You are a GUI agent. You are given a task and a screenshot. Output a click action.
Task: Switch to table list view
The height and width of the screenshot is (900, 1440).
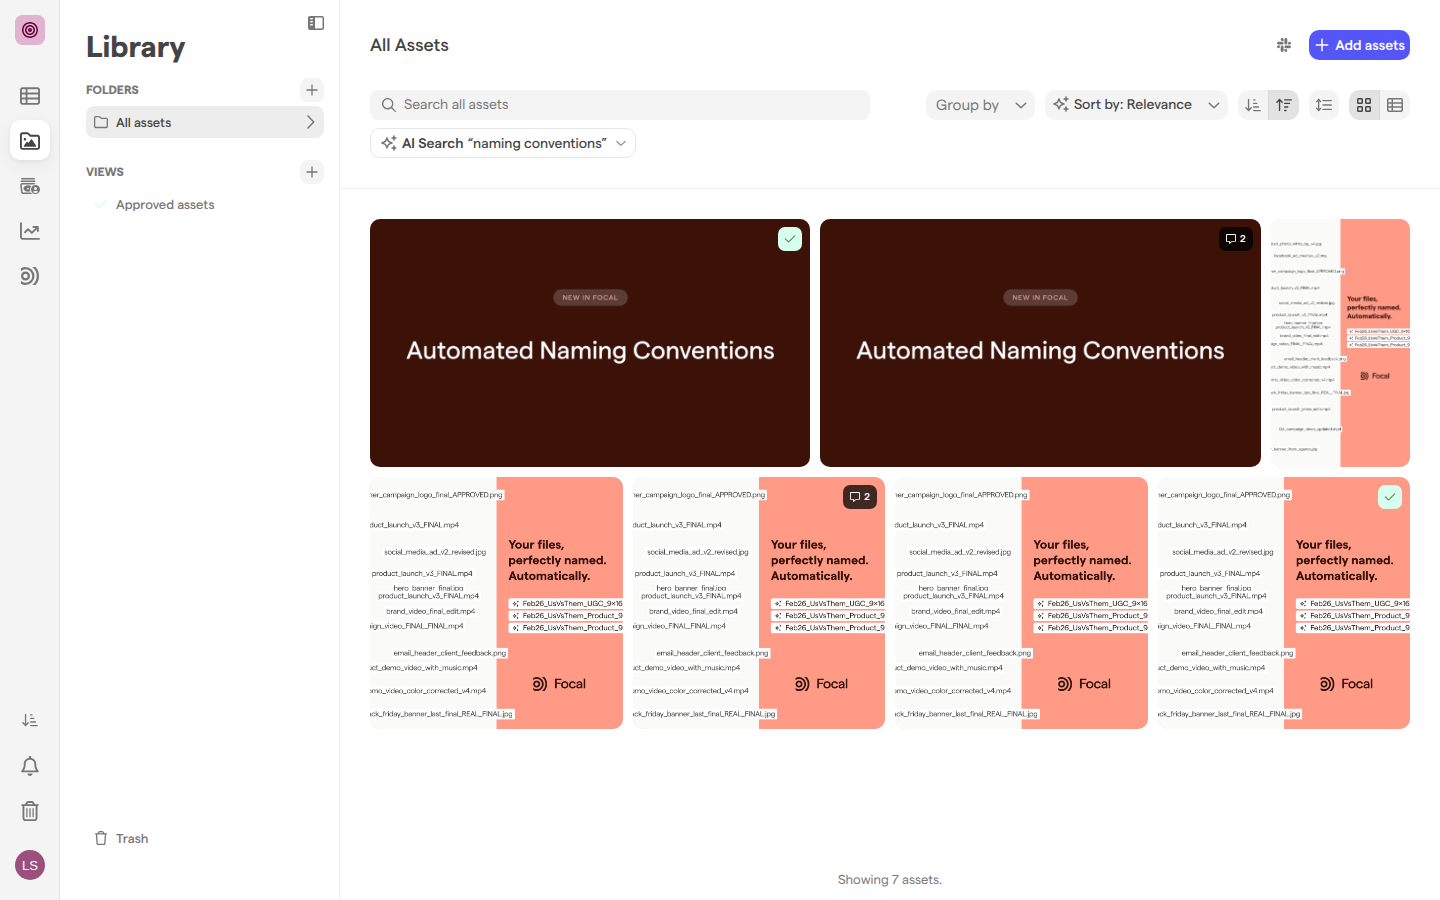1395,105
